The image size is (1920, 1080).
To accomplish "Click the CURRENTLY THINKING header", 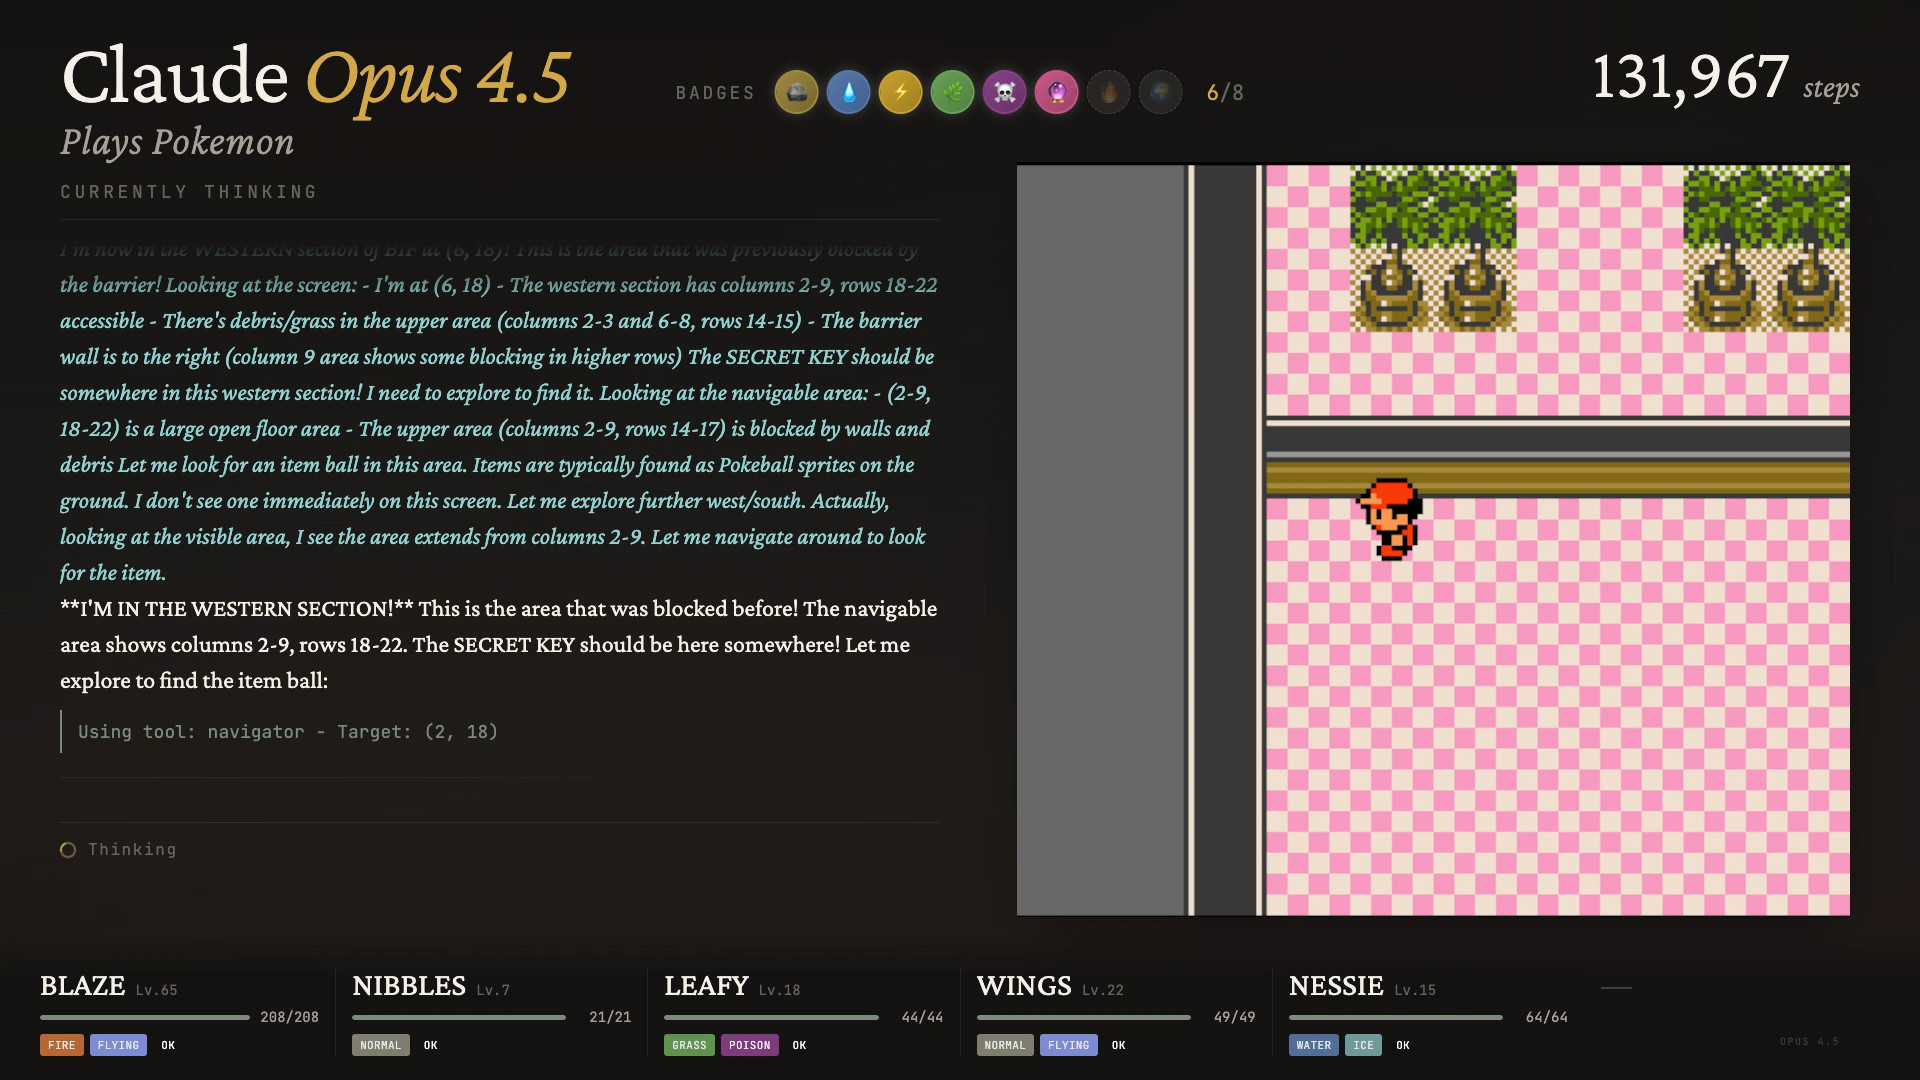I will pos(189,192).
